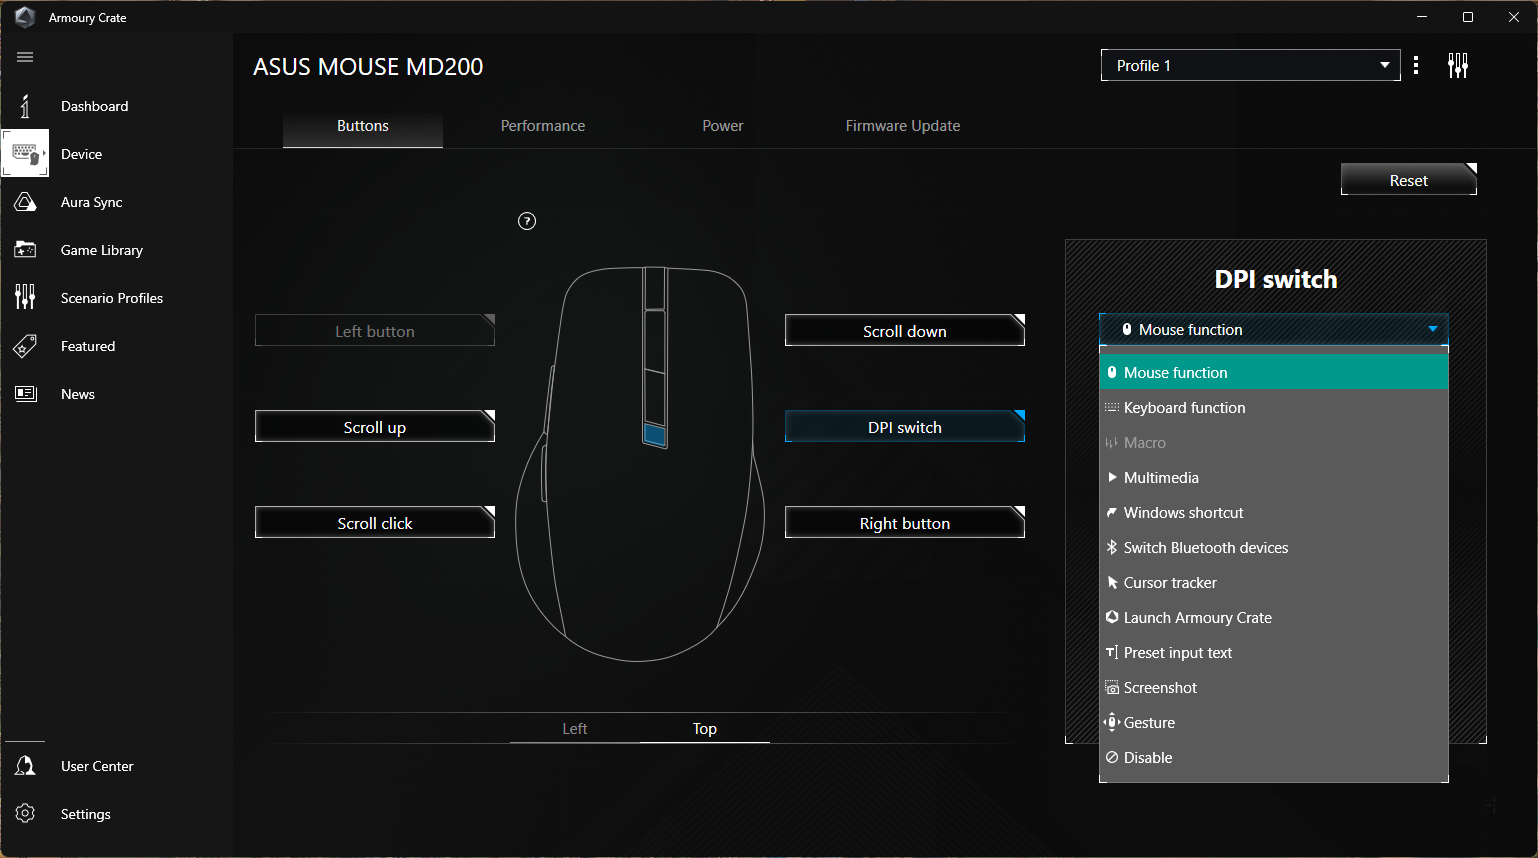Click the Scroll click button
The height and width of the screenshot is (858, 1538).
click(375, 523)
